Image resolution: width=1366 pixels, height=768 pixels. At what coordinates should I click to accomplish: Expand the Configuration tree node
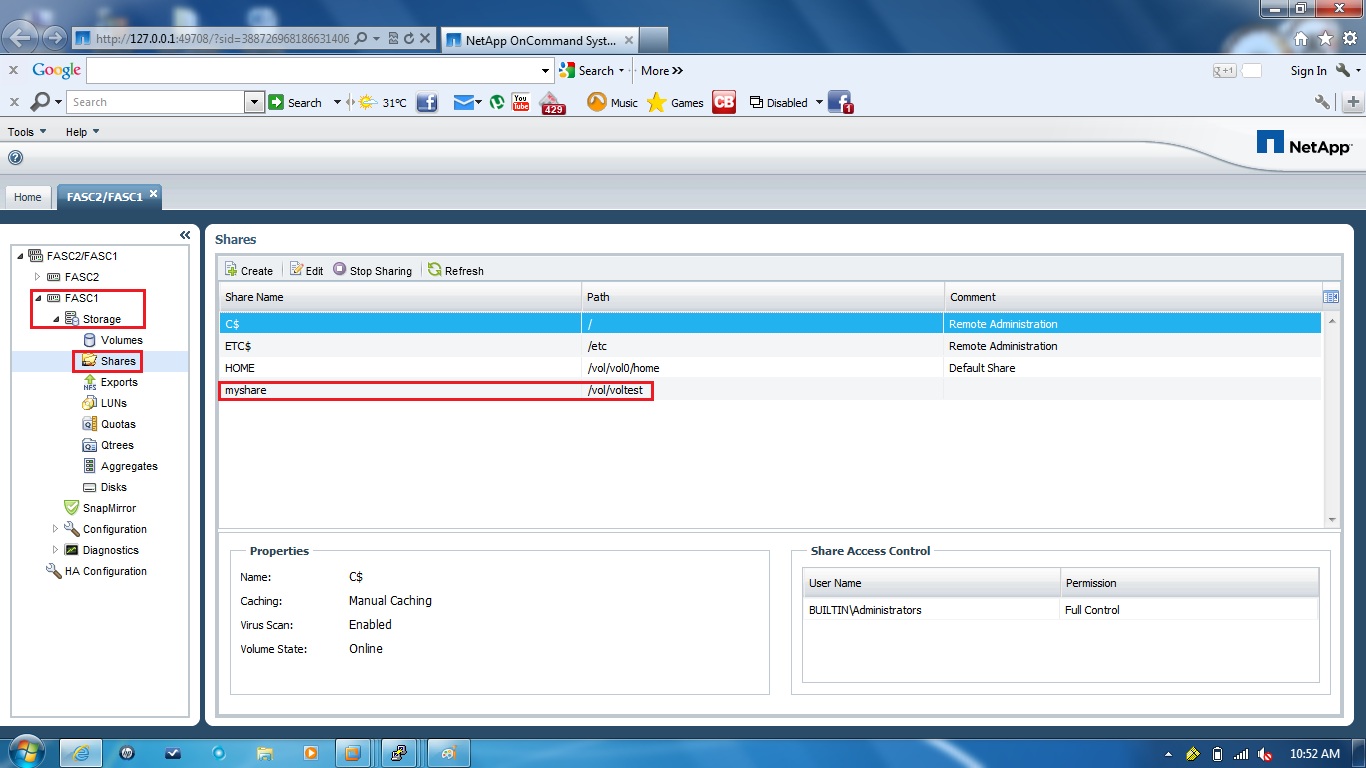(56, 529)
